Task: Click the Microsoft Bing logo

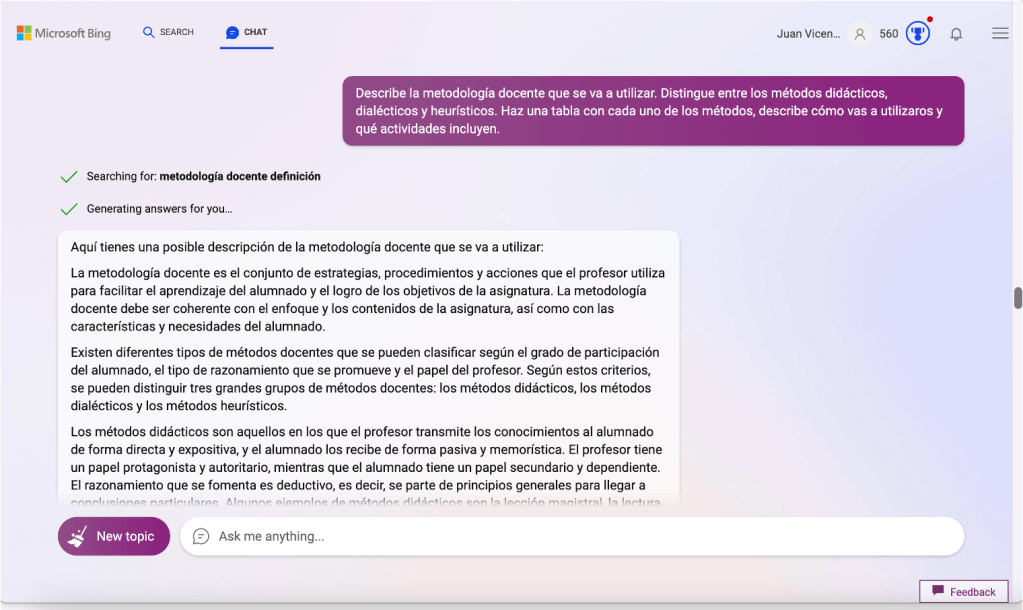Action: click(63, 33)
